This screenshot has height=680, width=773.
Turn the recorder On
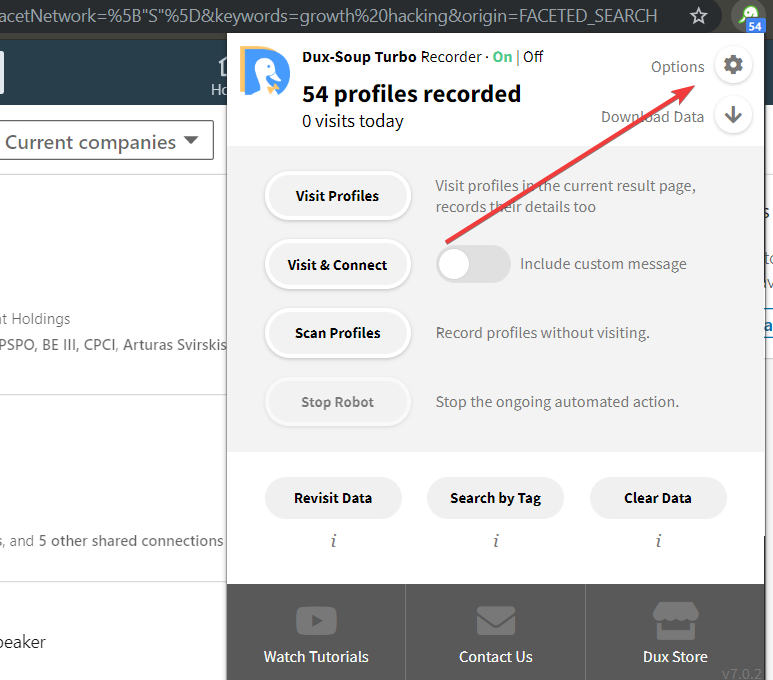502,57
